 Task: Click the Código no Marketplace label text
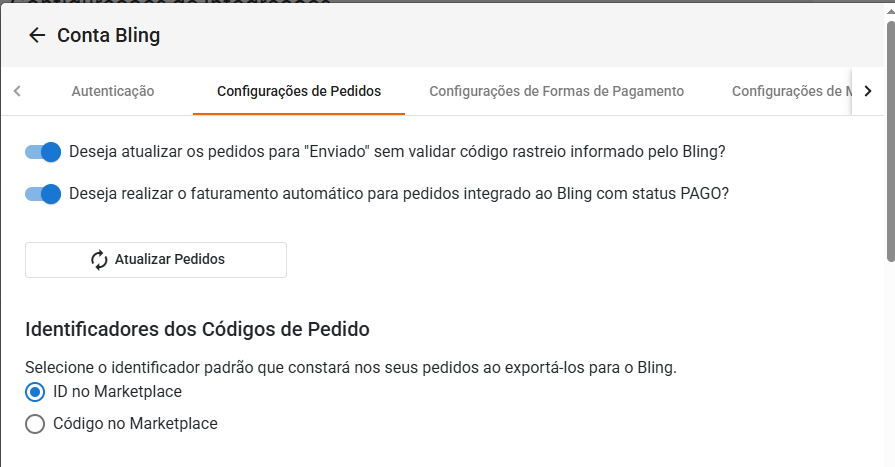(135, 424)
